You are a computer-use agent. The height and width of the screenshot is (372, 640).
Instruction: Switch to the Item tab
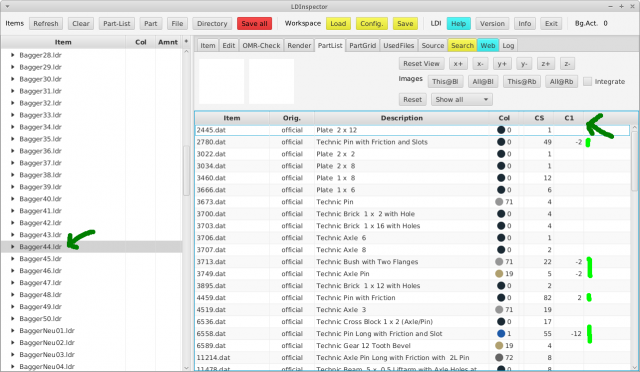[208, 45]
